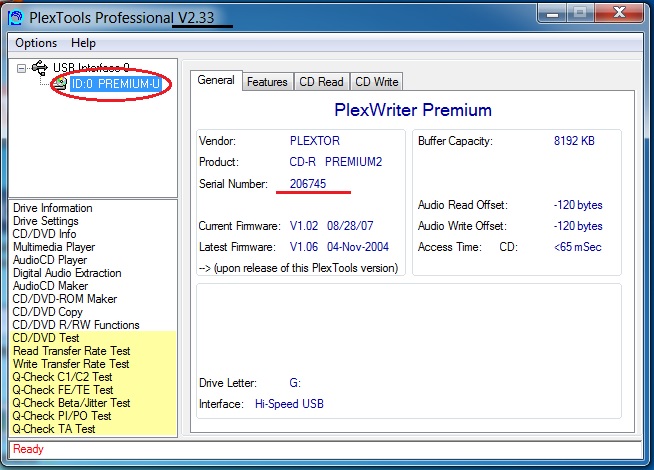The image size is (654, 470).
Task: Open Drive Information in function list
Action: pyautogui.click(x=53, y=208)
